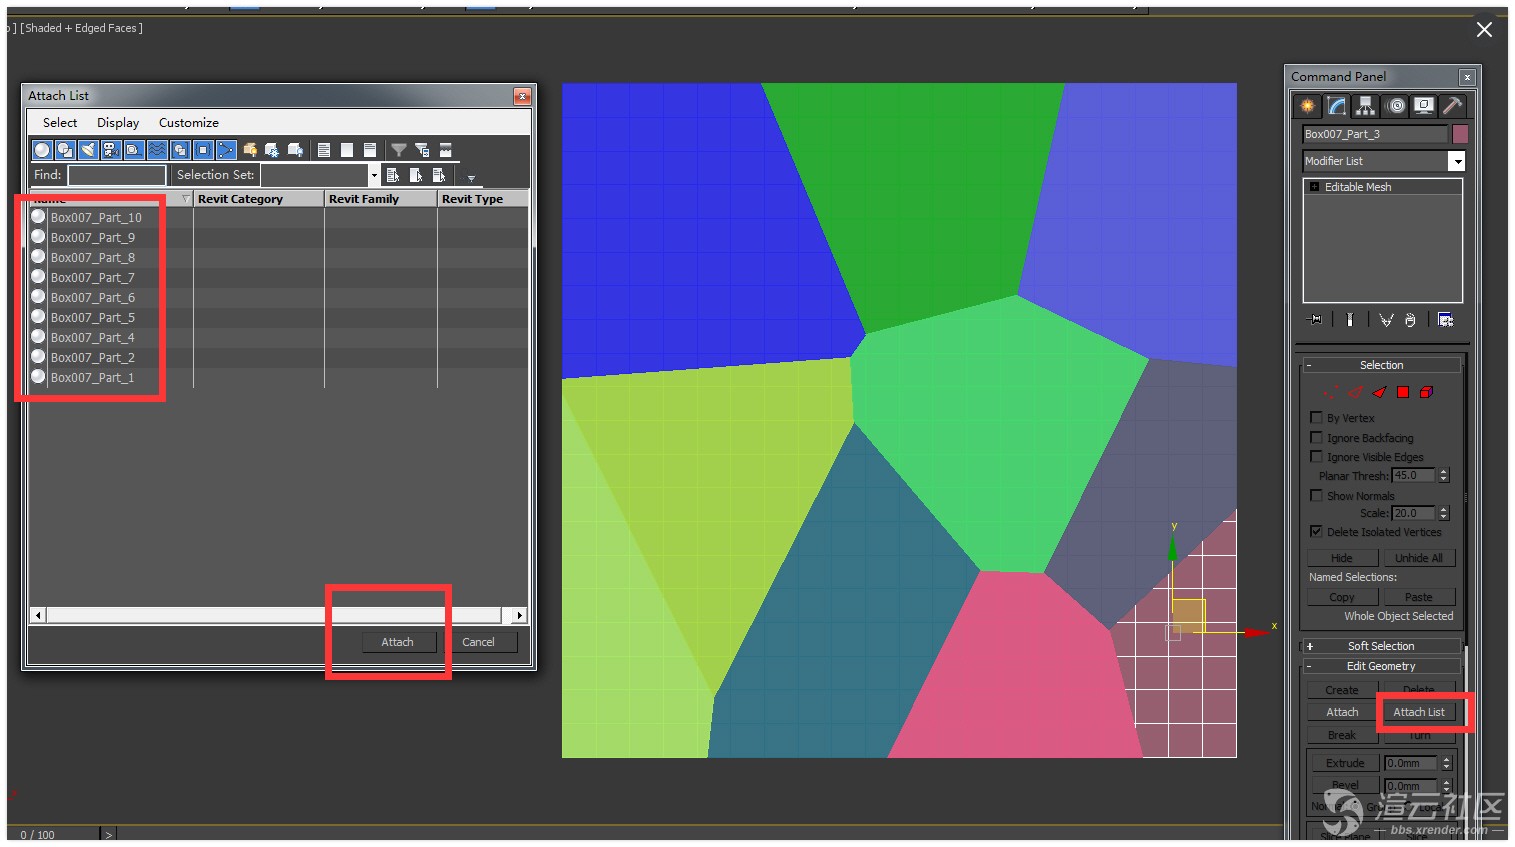Click Show End Result toggle icon
1515x847 pixels.
point(1349,320)
